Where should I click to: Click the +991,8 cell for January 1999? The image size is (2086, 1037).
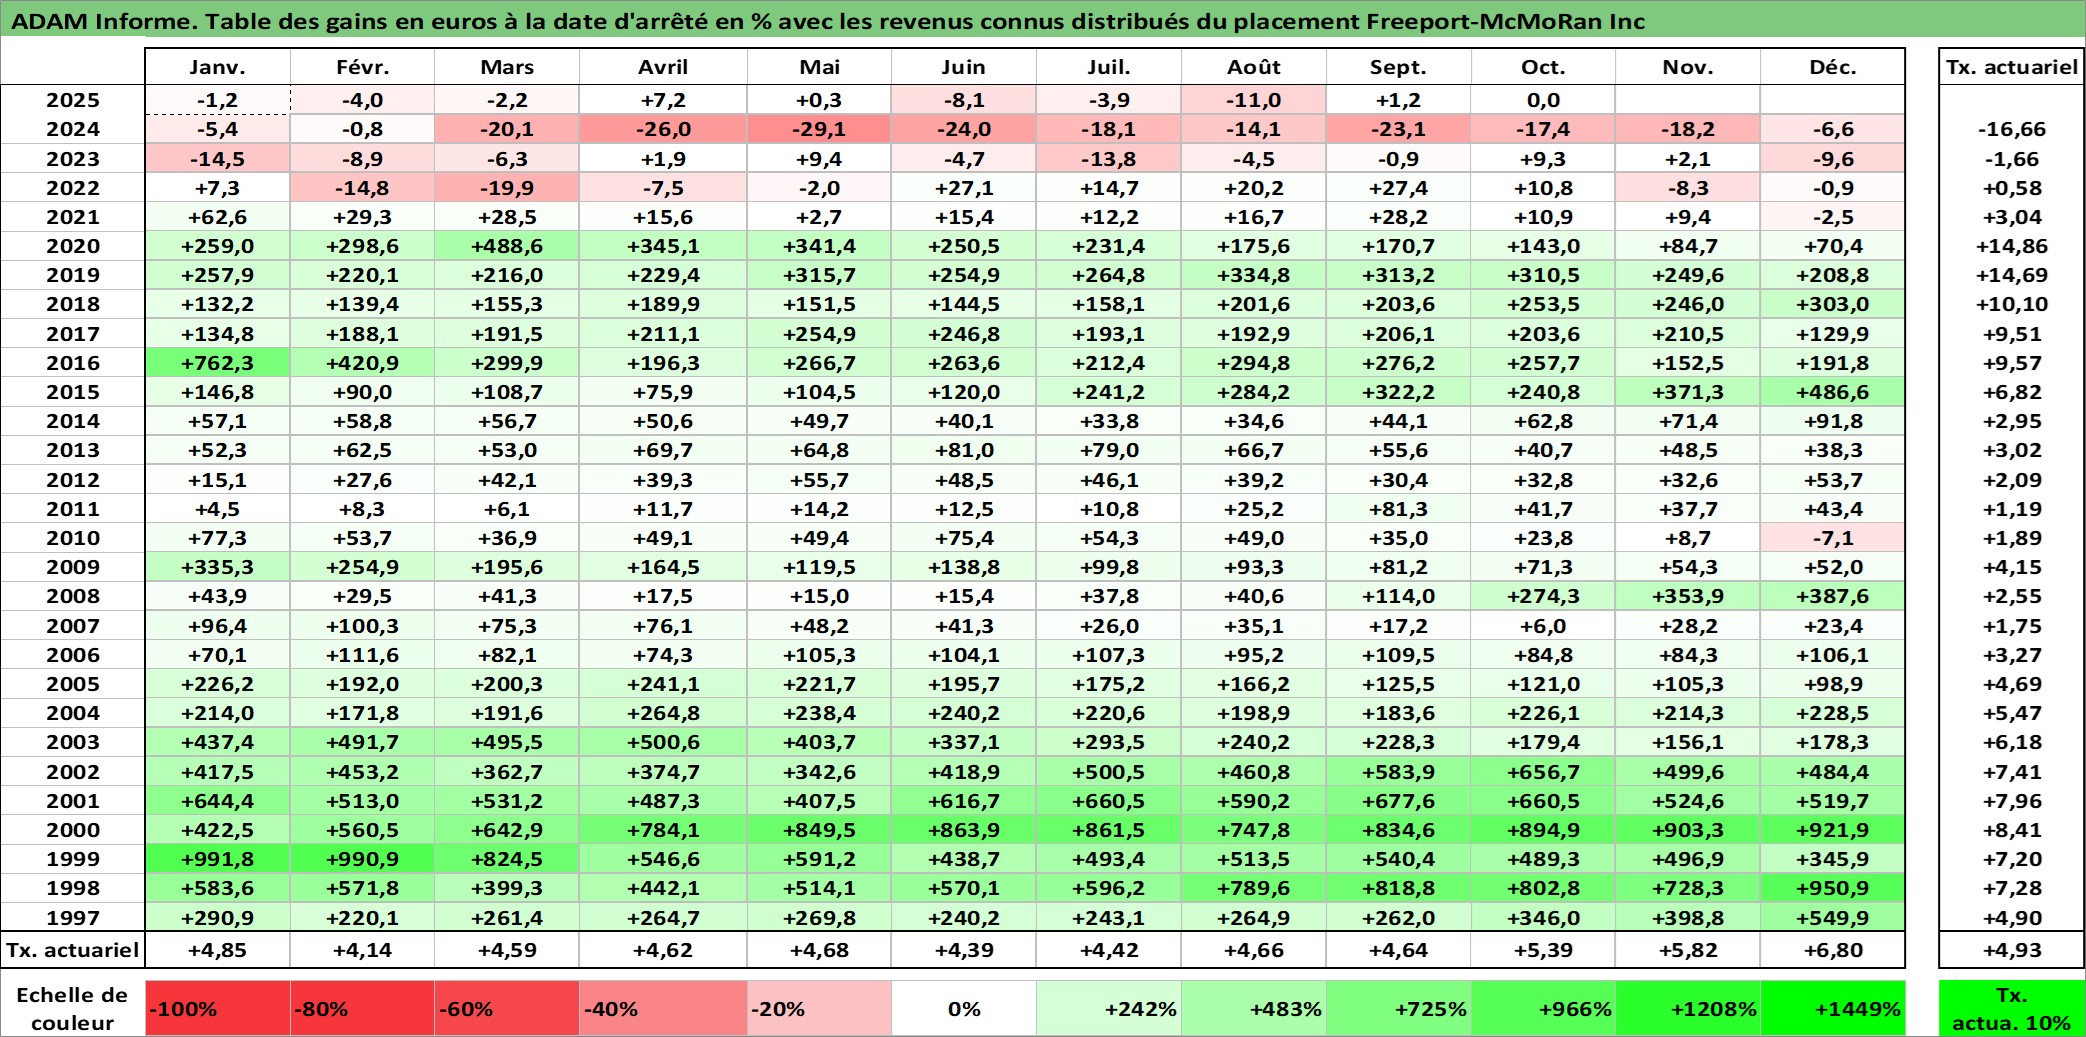(218, 859)
